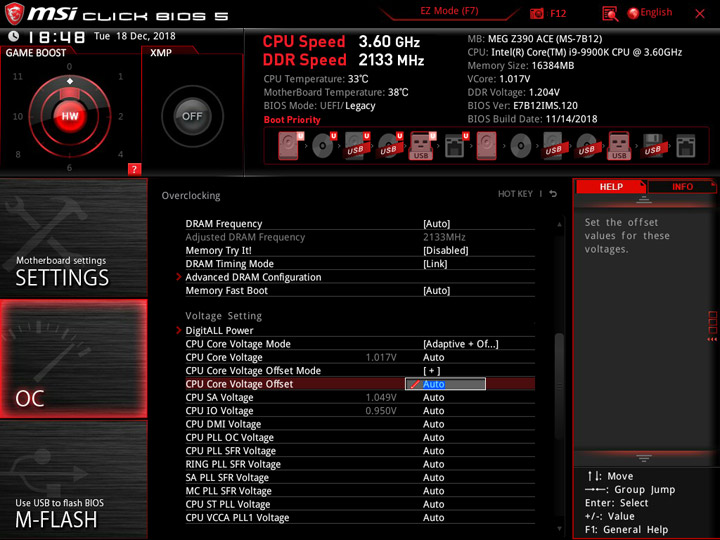This screenshot has width=720, height=540.
Task: Click the scrollbar up arrow in settings list
Action: point(559,225)
